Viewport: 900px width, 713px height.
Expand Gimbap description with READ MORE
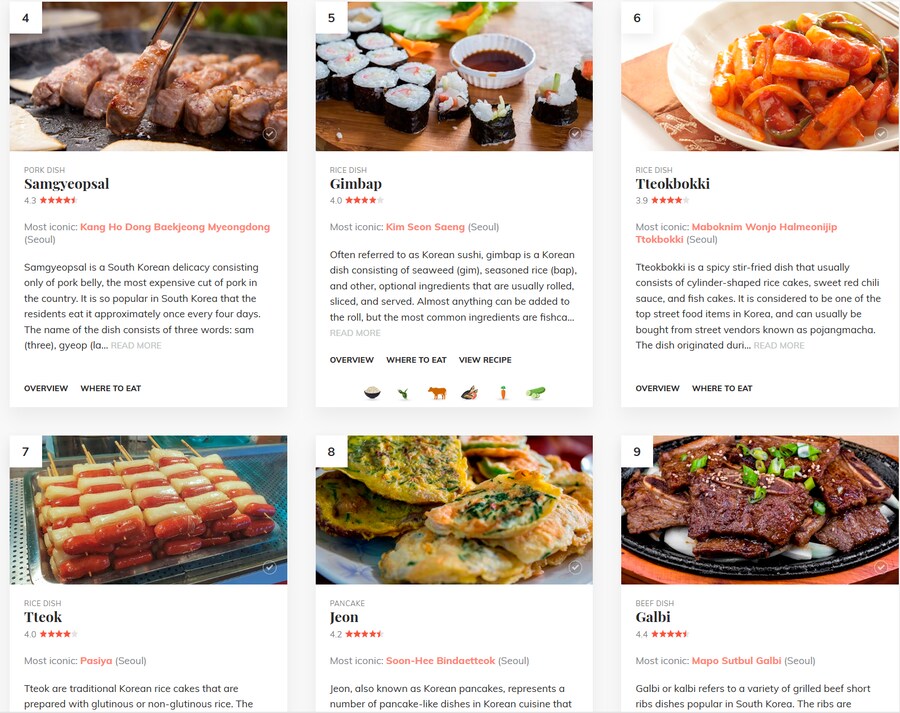[355, 333]
